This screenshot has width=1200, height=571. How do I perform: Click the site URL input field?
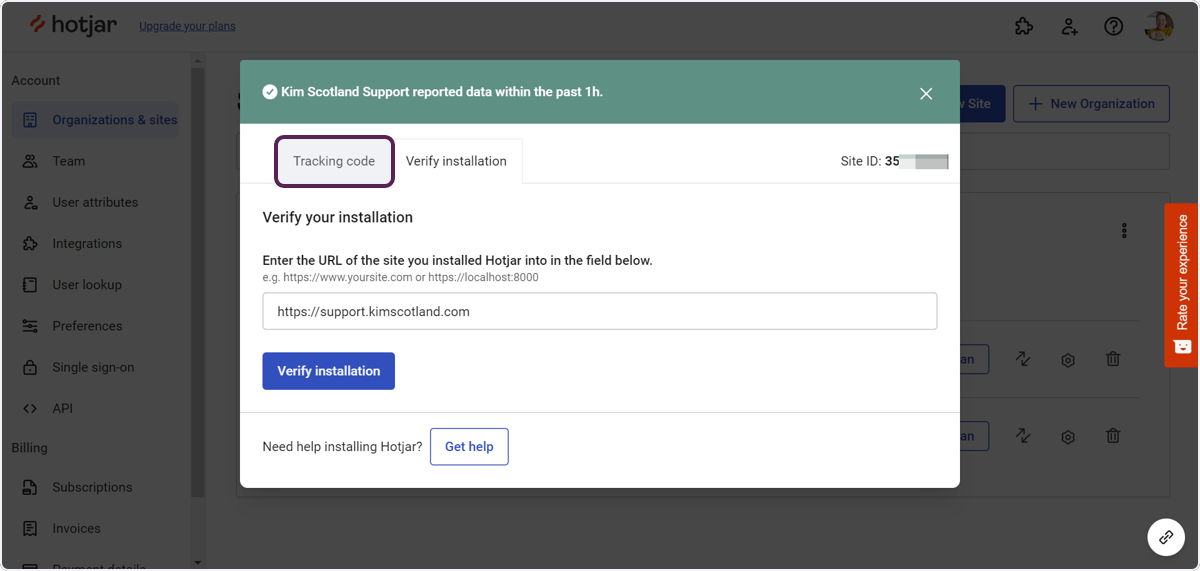600,311
